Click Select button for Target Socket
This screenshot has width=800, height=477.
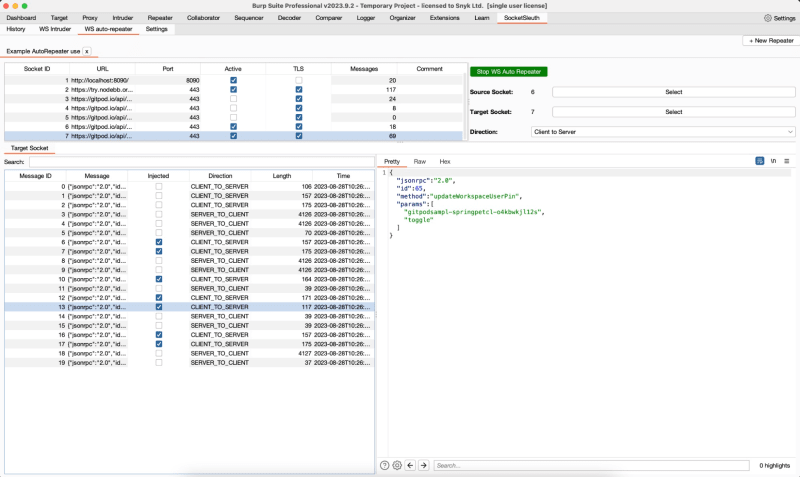[x=673, y=112]
